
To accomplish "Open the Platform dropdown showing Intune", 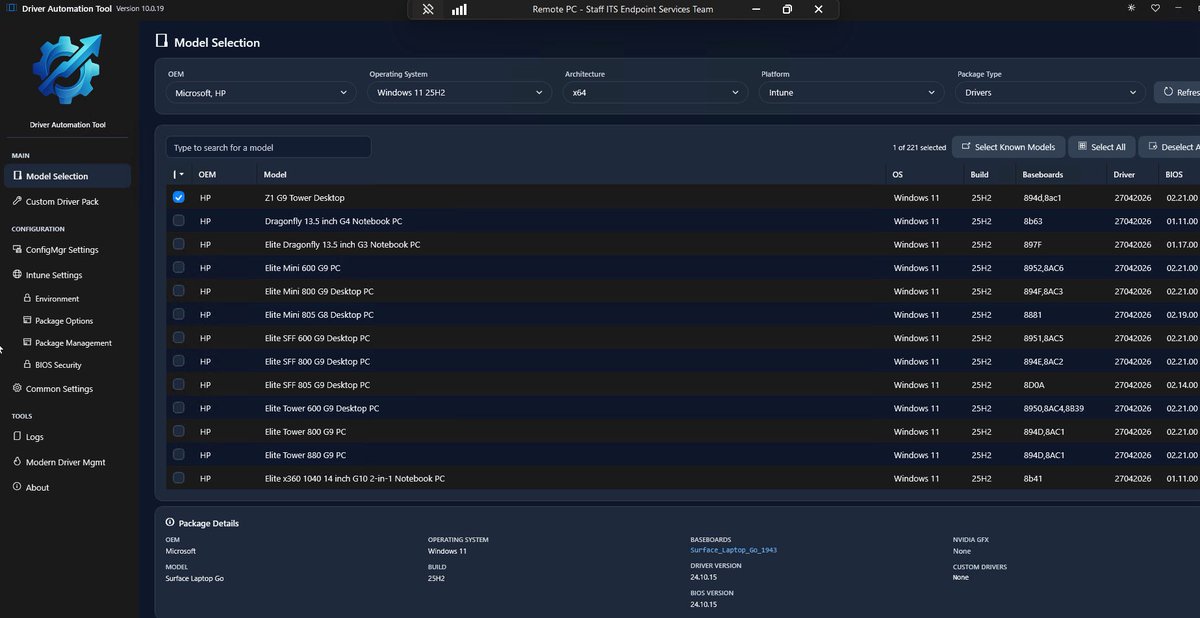I will (851, 92).
